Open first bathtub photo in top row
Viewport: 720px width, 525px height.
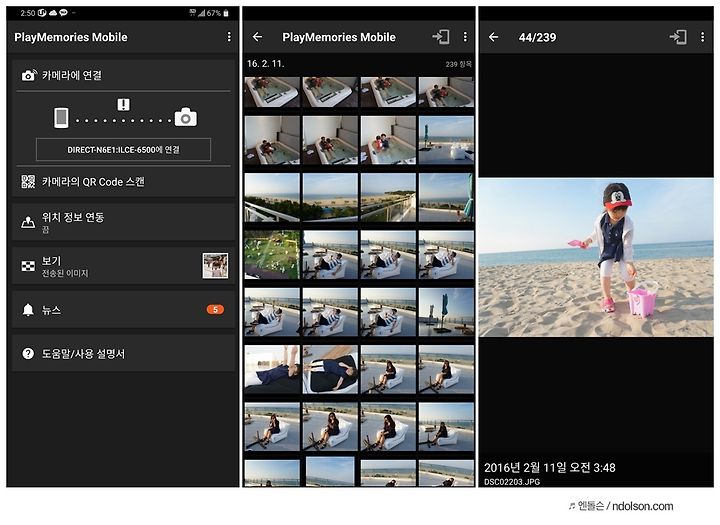click(272, 92)
